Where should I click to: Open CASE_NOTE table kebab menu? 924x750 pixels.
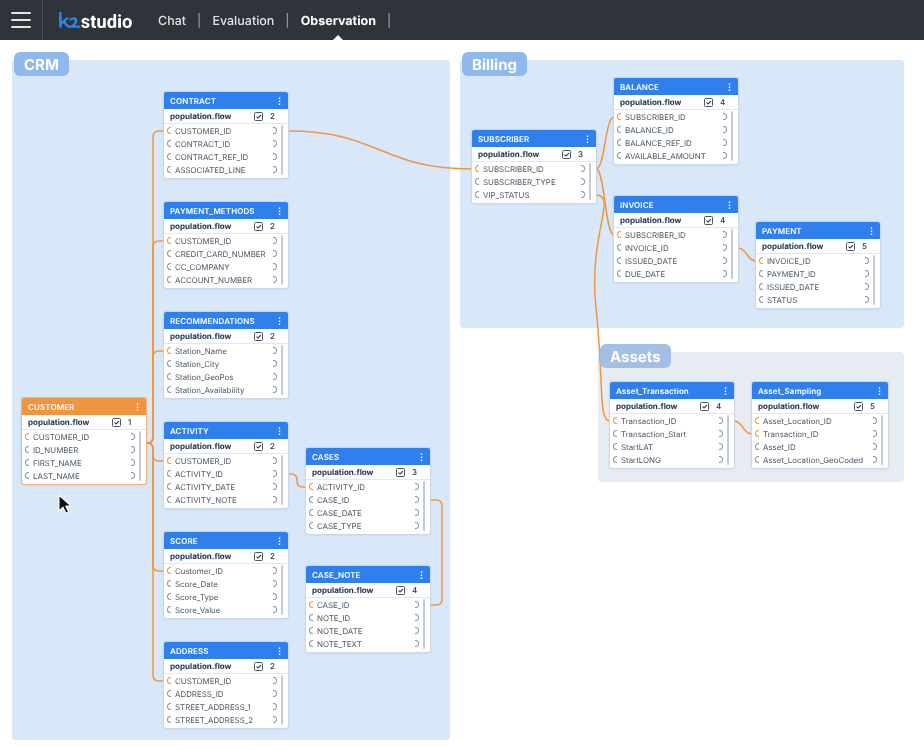click(421, 575)
